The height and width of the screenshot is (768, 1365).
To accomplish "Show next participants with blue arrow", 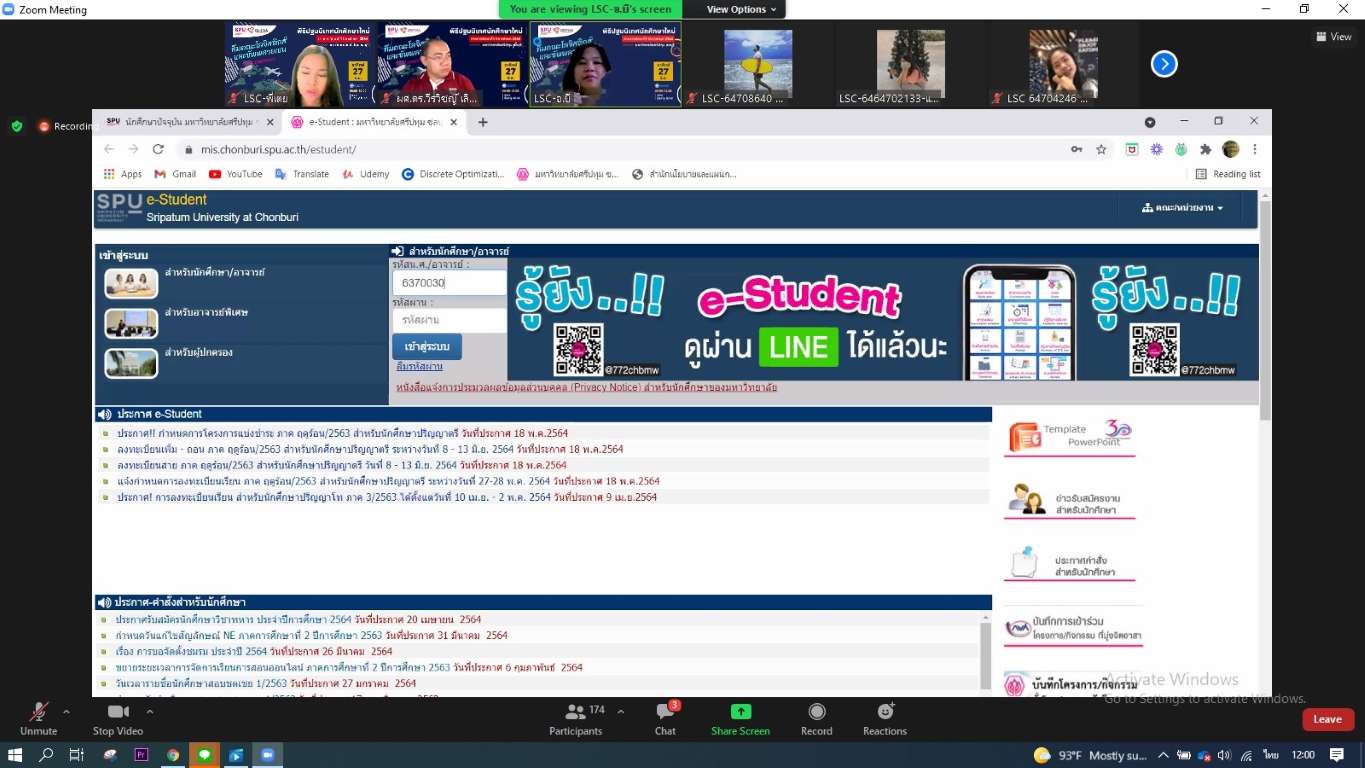I will (x=1163, y=64).
